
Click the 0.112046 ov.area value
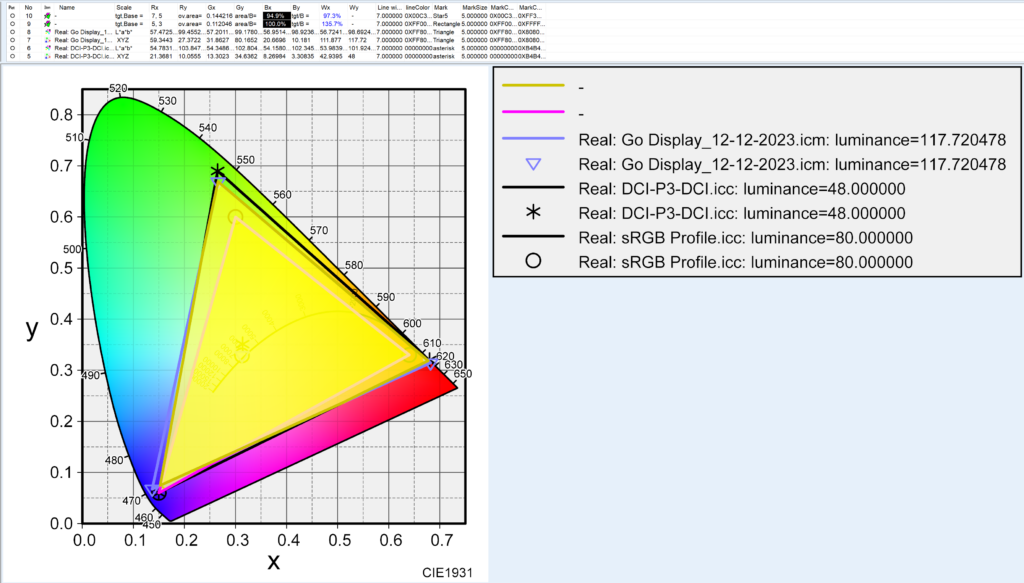pyautogui.click(x=219, y=24)
